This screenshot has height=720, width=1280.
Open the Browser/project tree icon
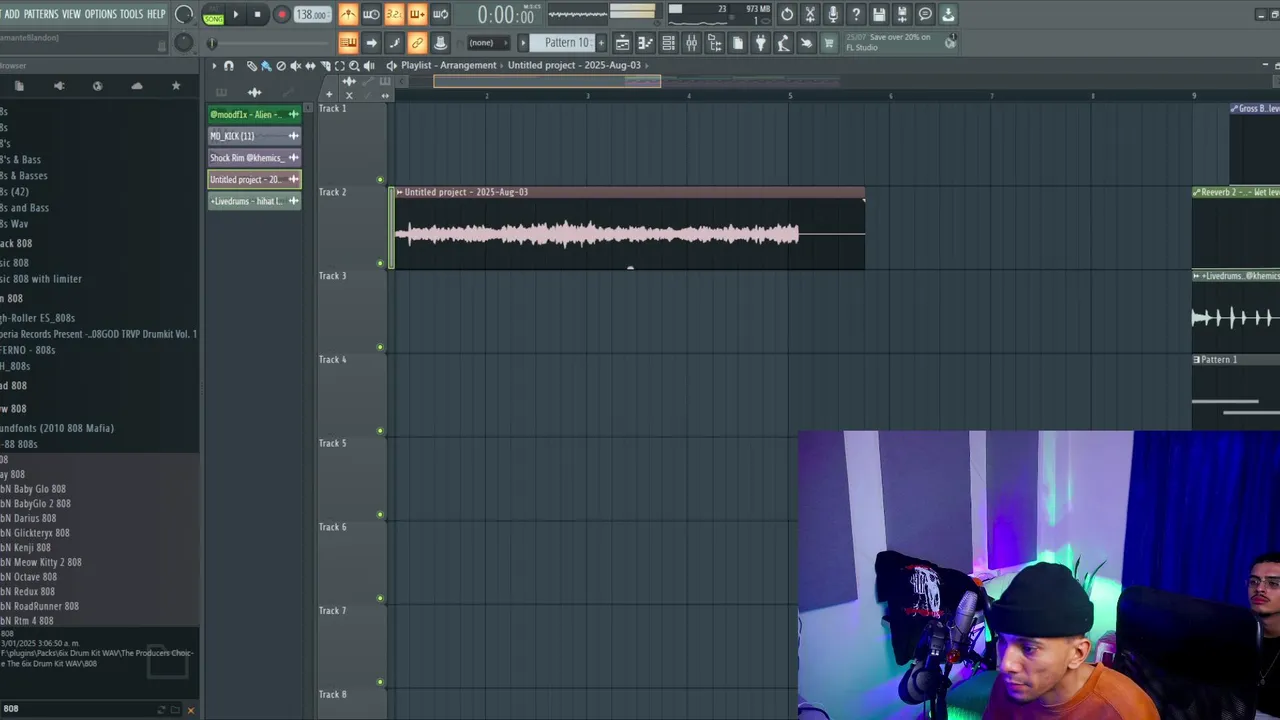point(714,43)
